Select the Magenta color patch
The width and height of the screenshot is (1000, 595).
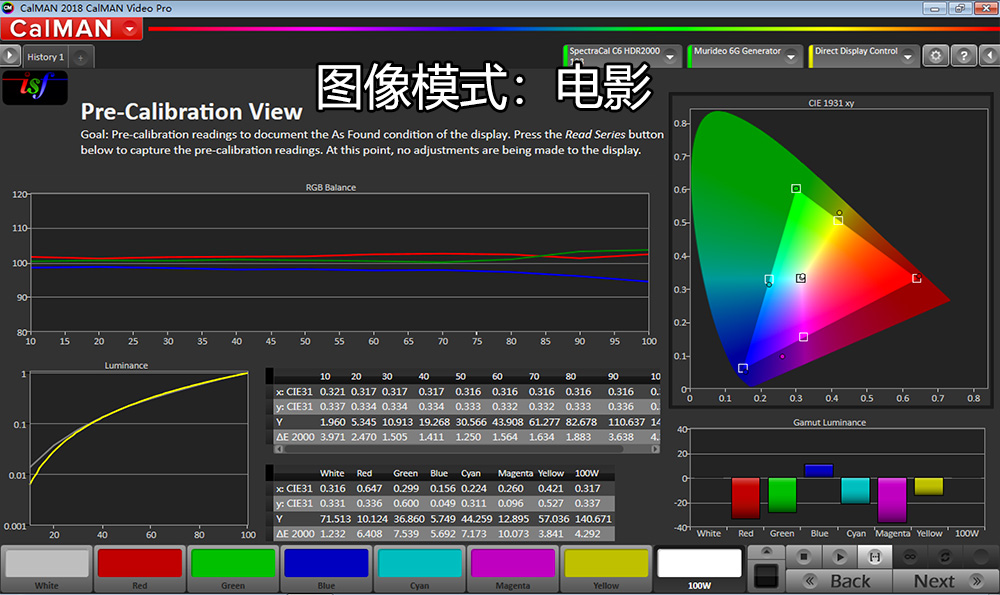[513, 568]
